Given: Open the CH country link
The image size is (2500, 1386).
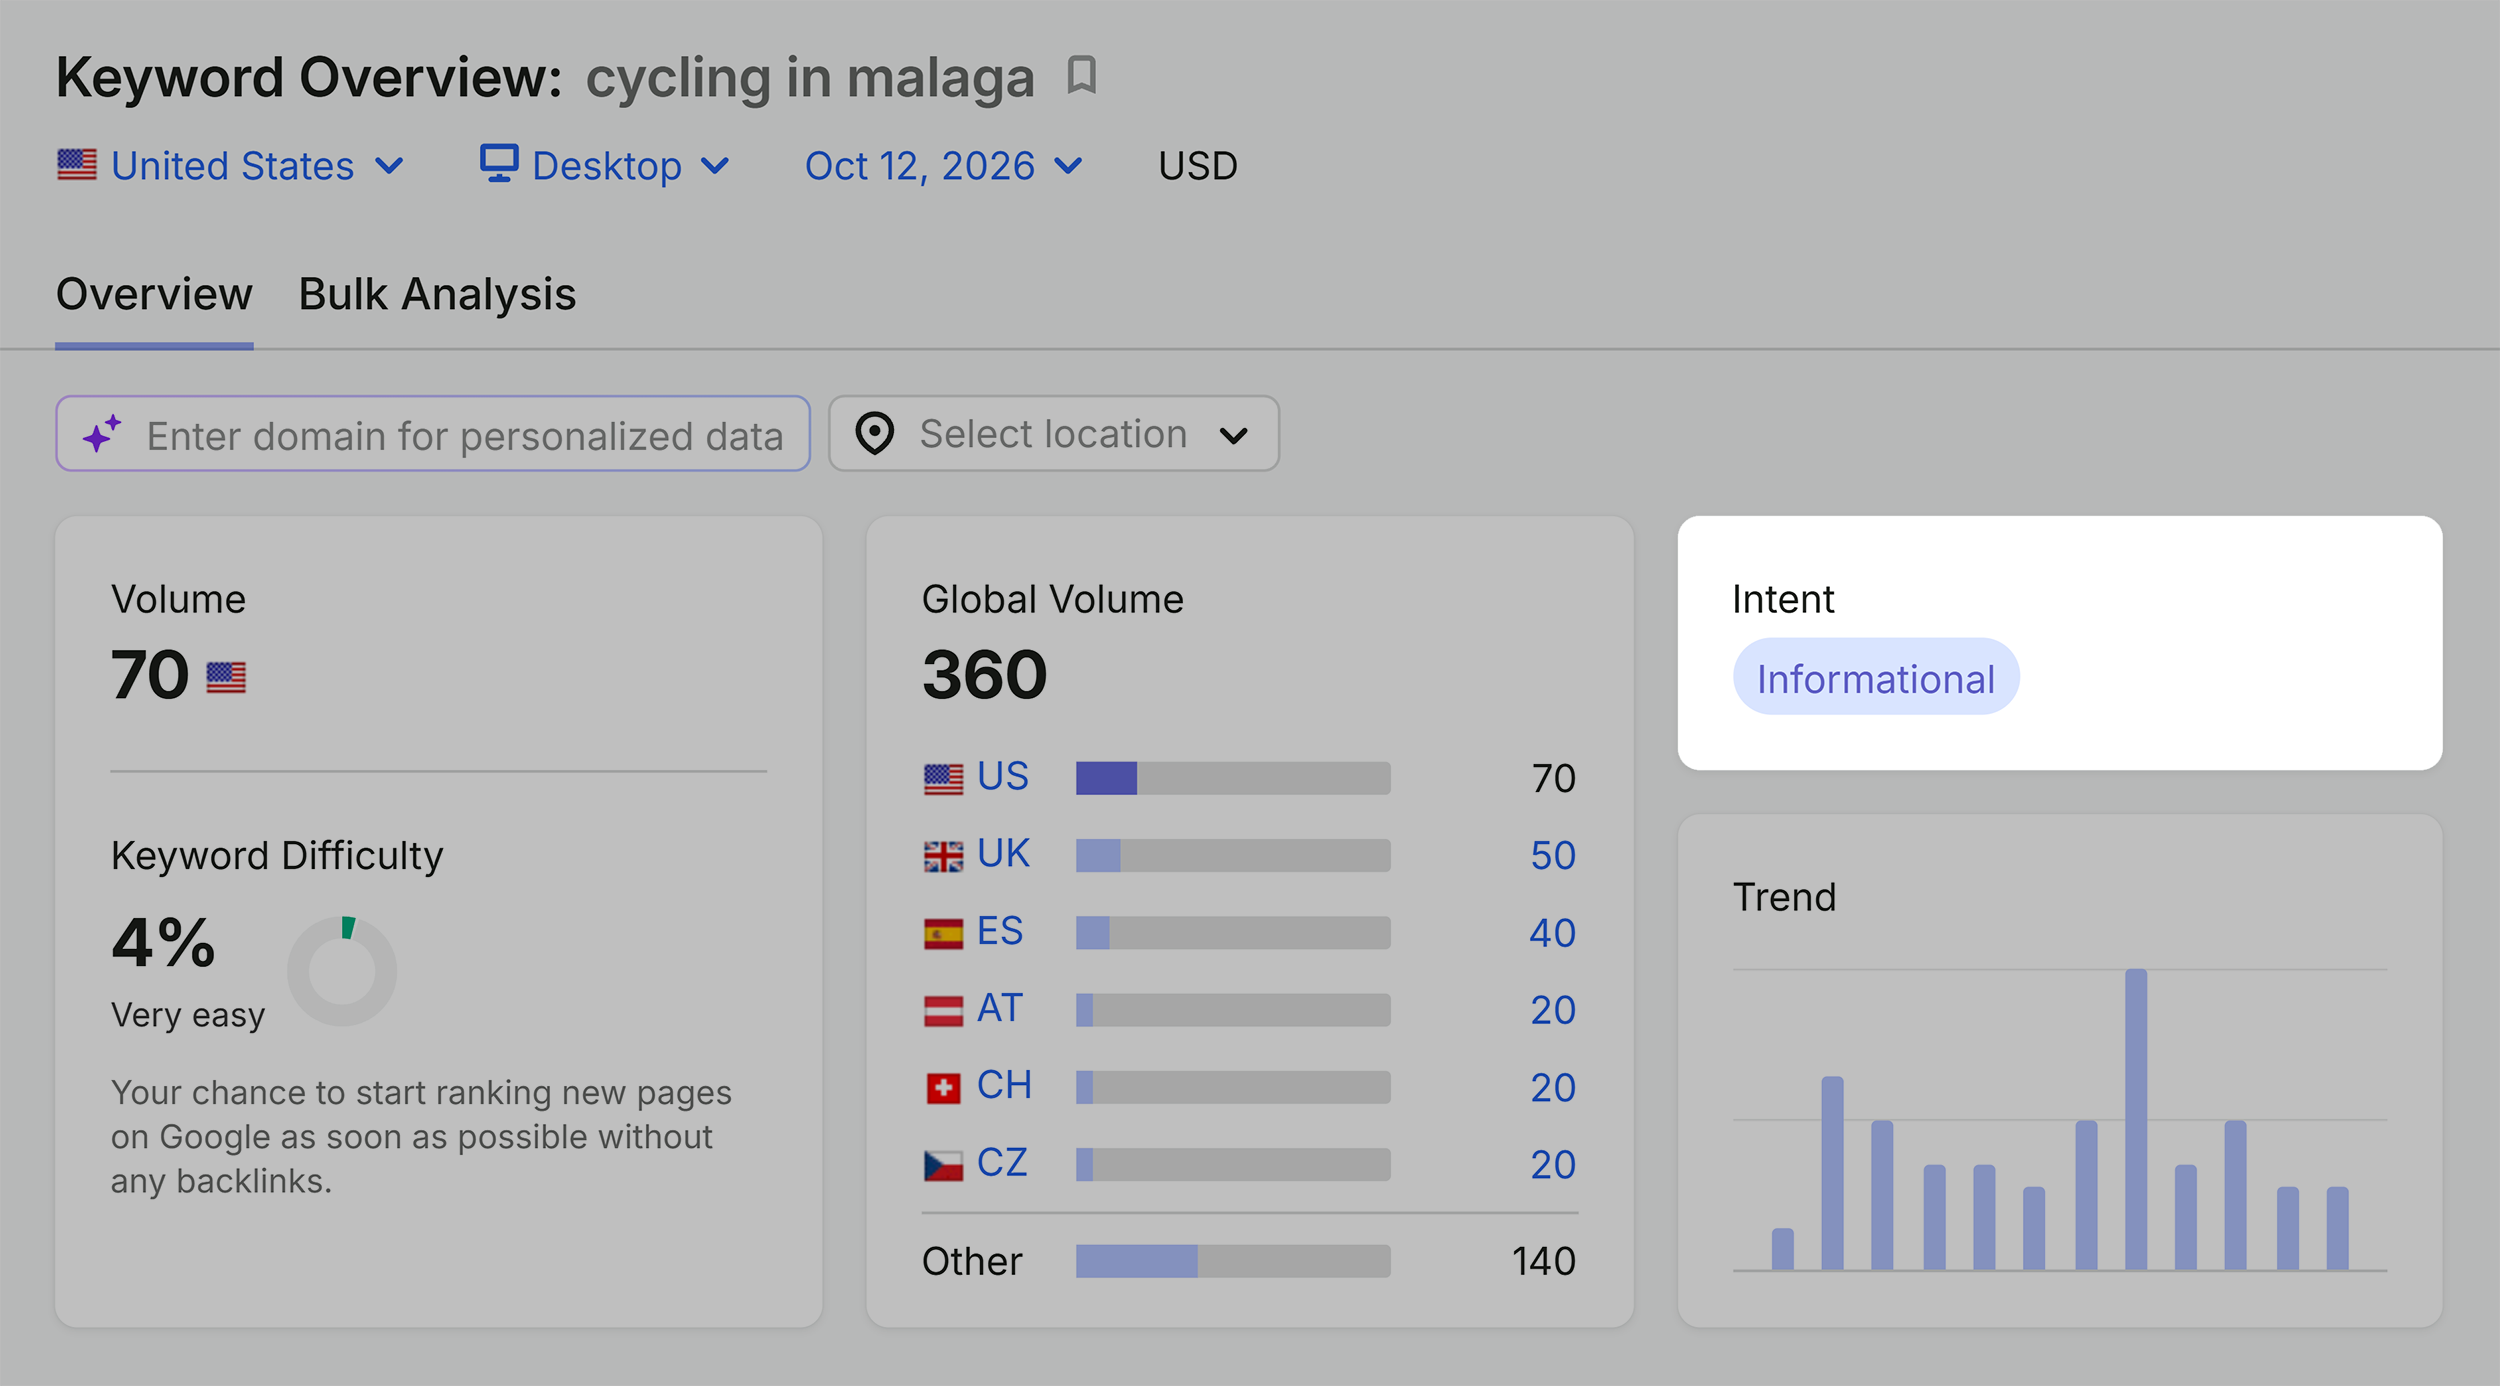Looking at the screenshot, I should pyautogui.click(x=1004, y=1085).
